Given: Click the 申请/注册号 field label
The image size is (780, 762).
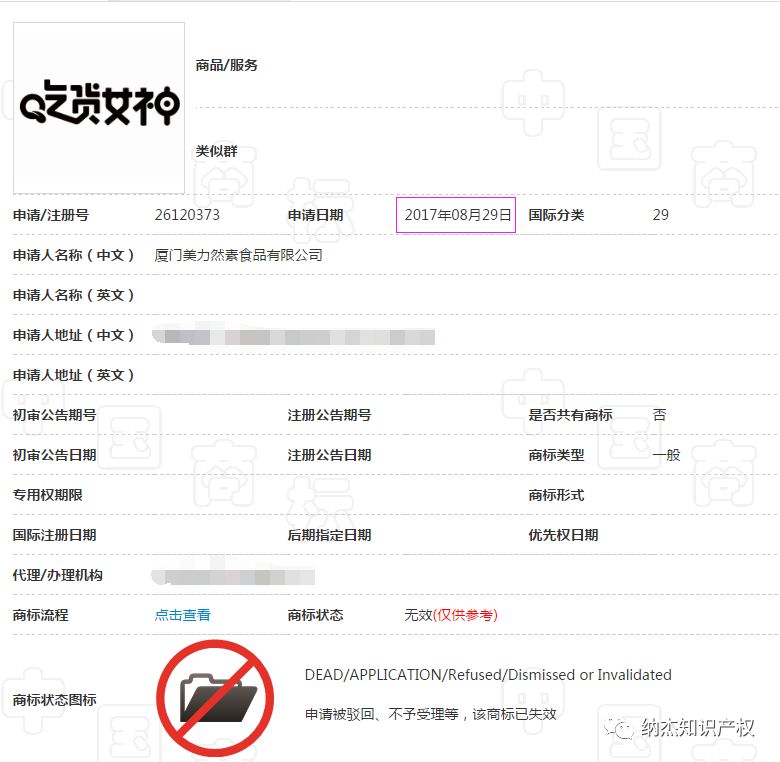Looking at the screenshot, I should click(x=51, y=215).
